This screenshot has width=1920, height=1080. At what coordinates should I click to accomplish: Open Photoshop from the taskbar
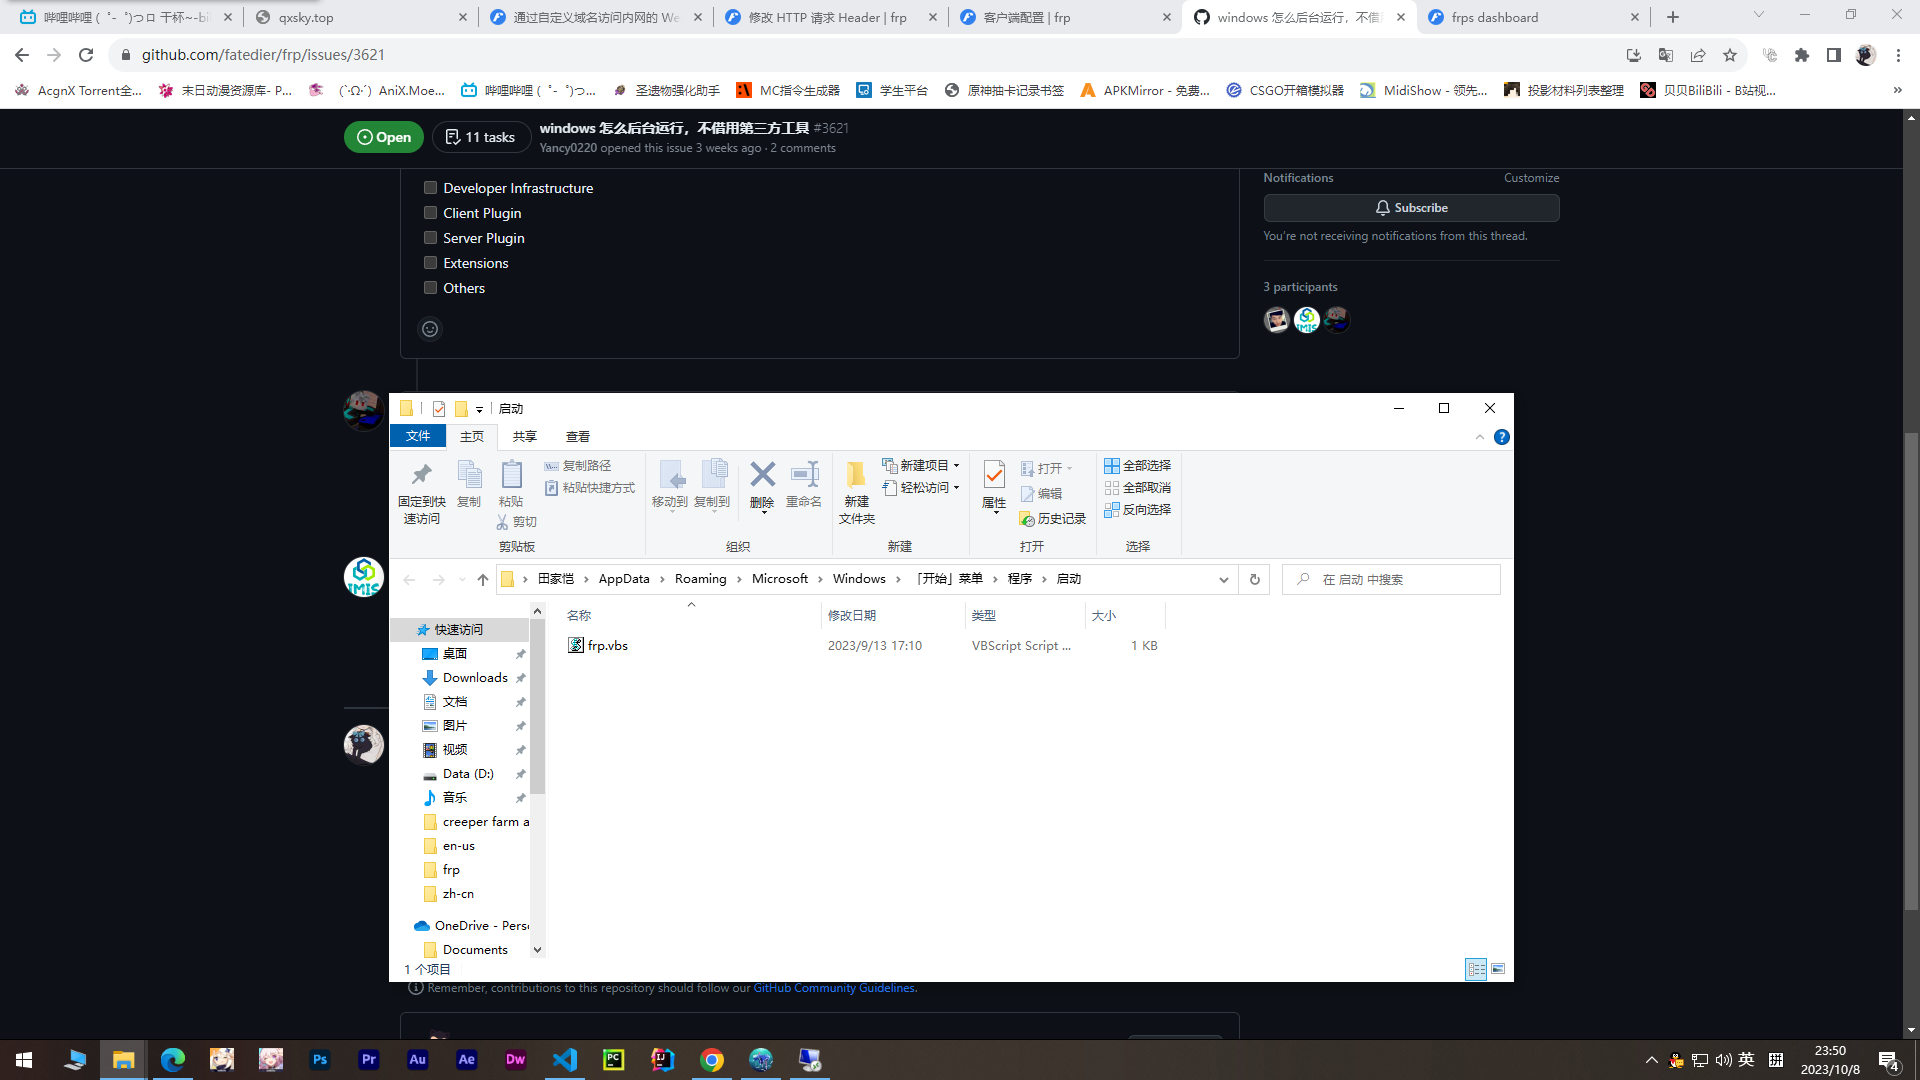click(x=320, y=1059)
